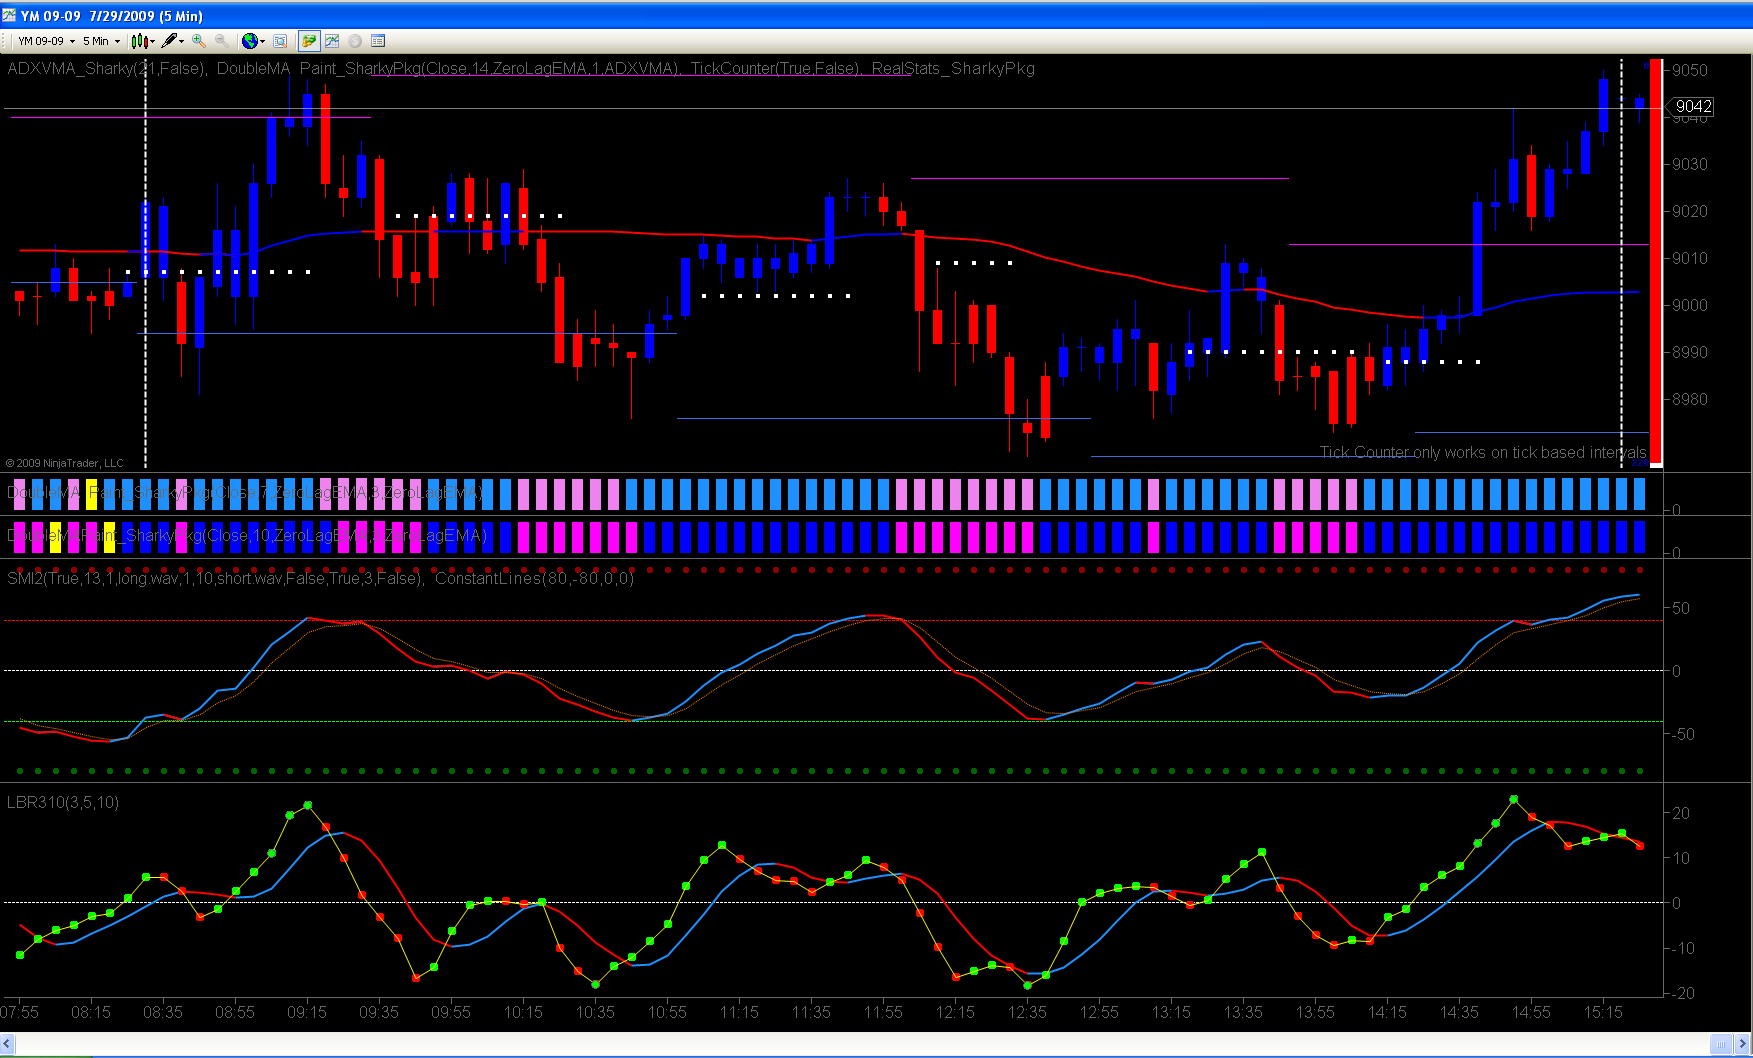Click the horizontal scrollbar left arrow
This screenshot has height=1058, width=1753.
[7, 1044]
